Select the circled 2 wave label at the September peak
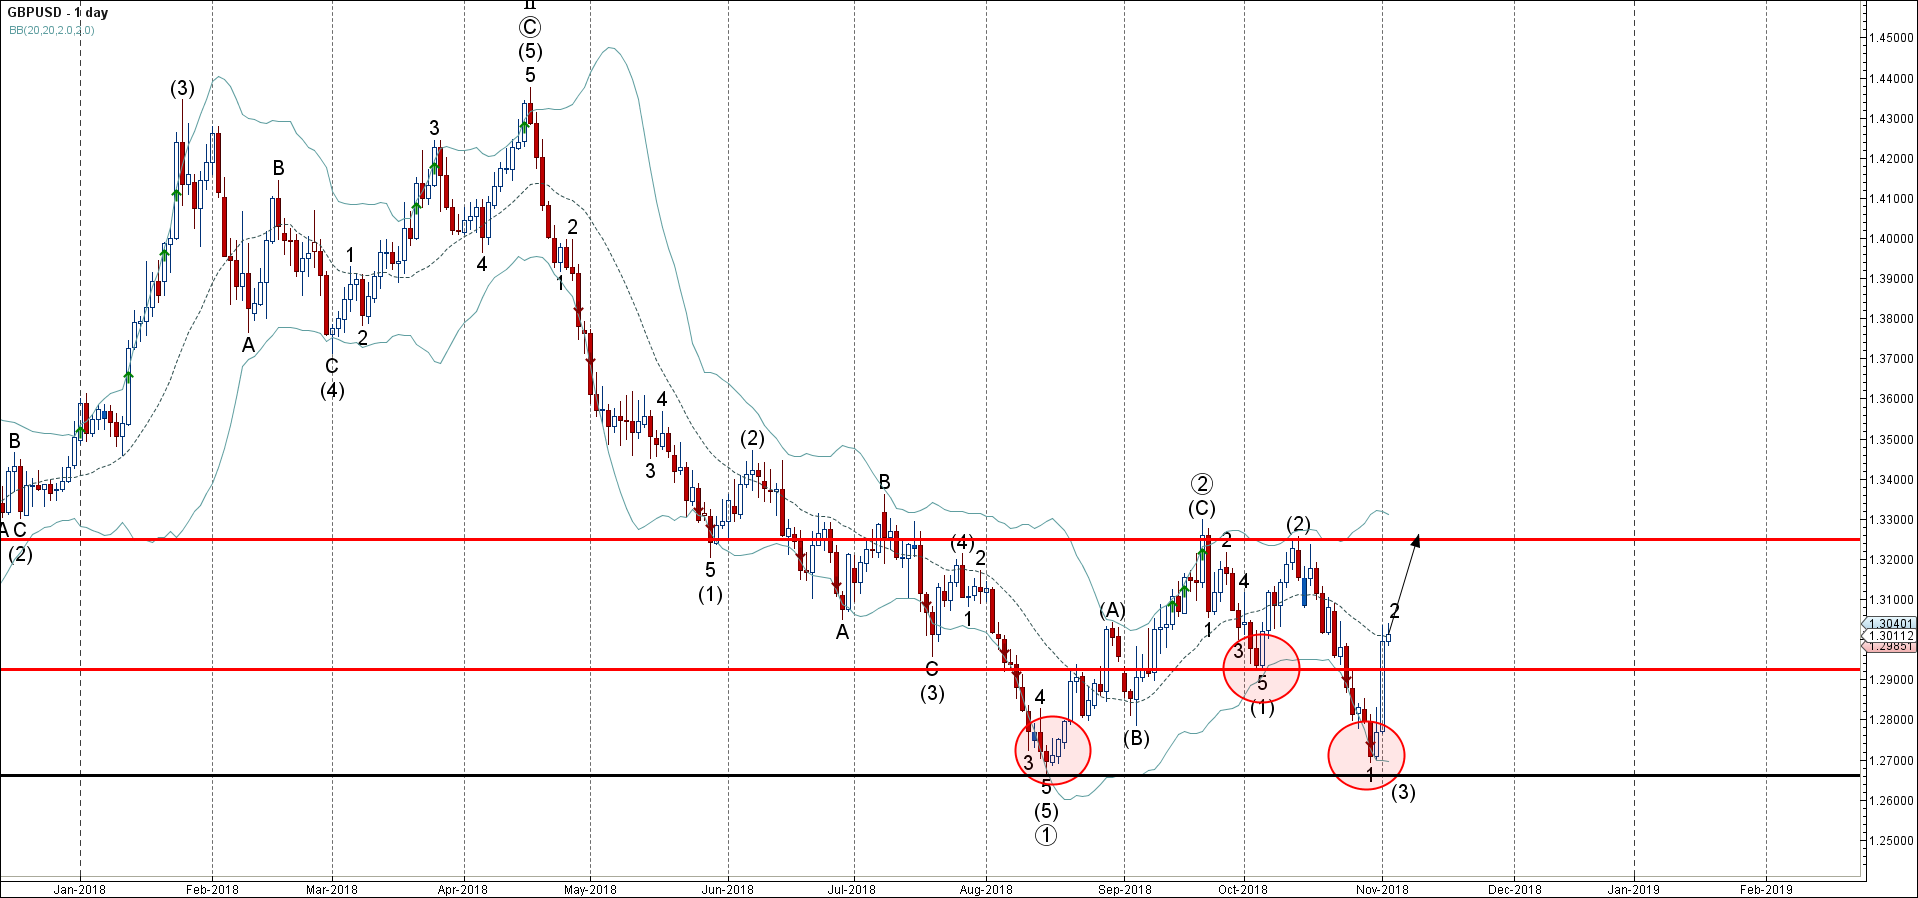The width and height of the screenshot is (1918, 898). coord(1202,485)
